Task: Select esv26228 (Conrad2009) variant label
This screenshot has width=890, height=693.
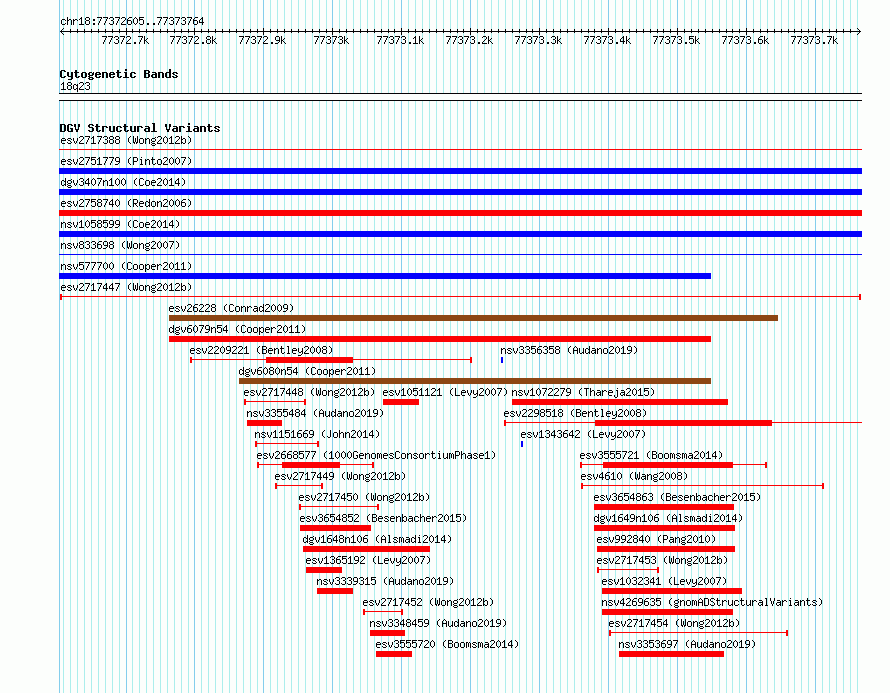Action: pyautogui.click(x=231, y=308)
